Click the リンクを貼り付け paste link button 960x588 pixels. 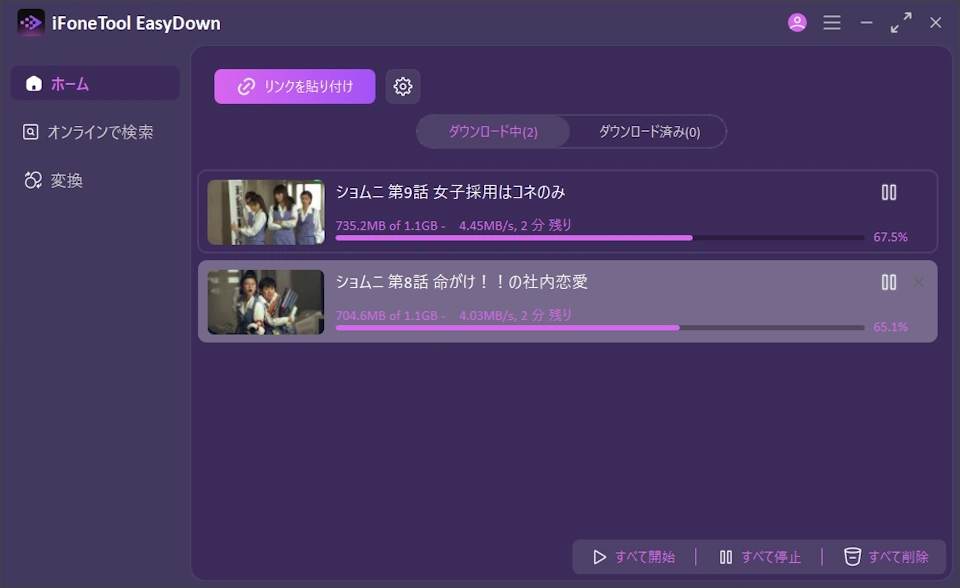pyautogui.click(x=295, y=87)
